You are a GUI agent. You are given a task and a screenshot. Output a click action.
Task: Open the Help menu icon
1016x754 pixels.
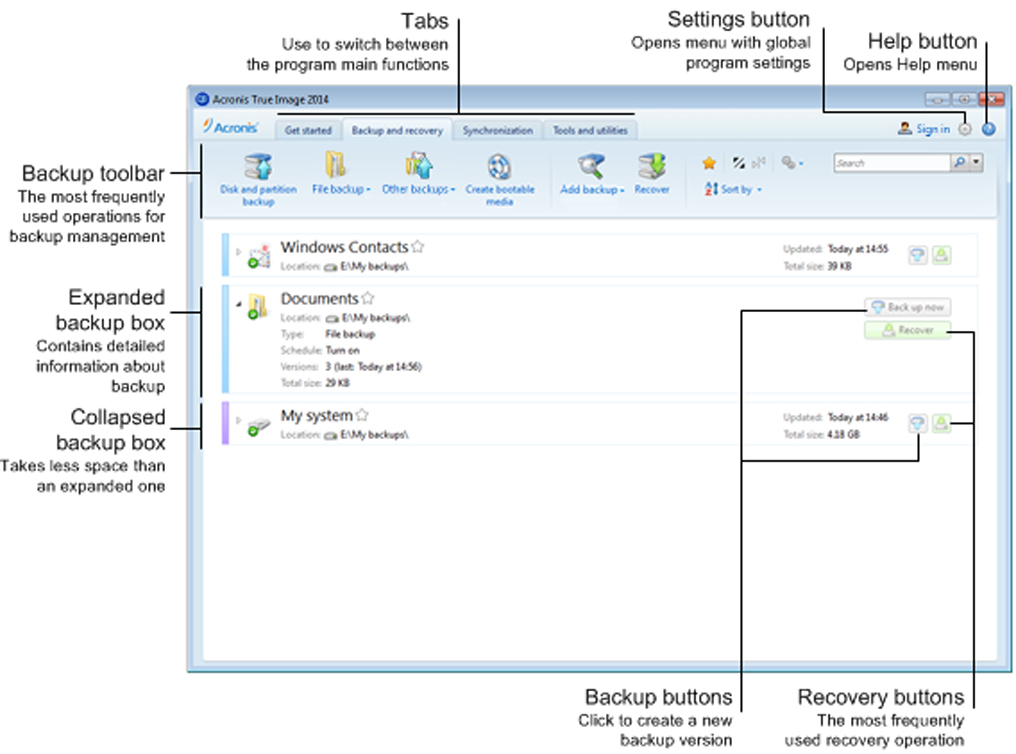coord(989,129)
